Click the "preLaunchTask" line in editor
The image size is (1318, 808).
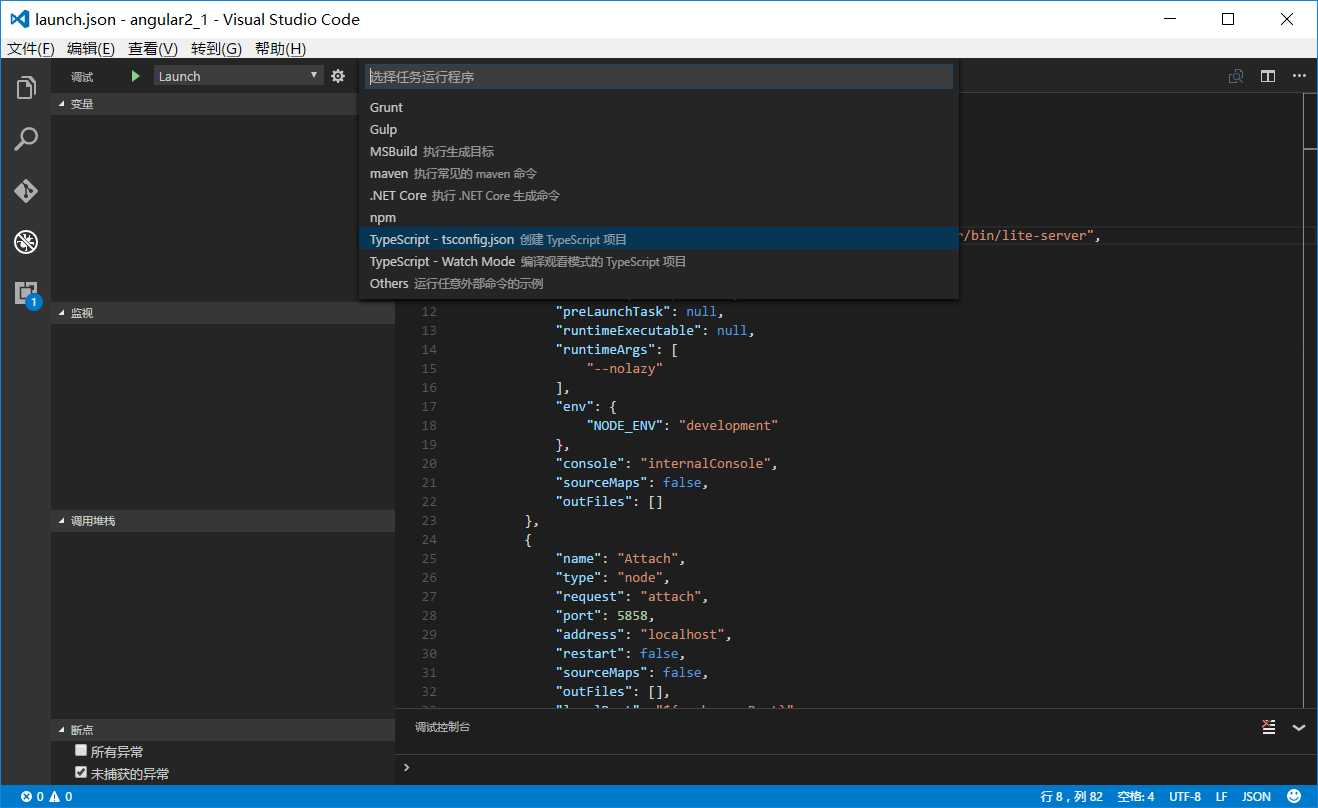tap(639, 311)
